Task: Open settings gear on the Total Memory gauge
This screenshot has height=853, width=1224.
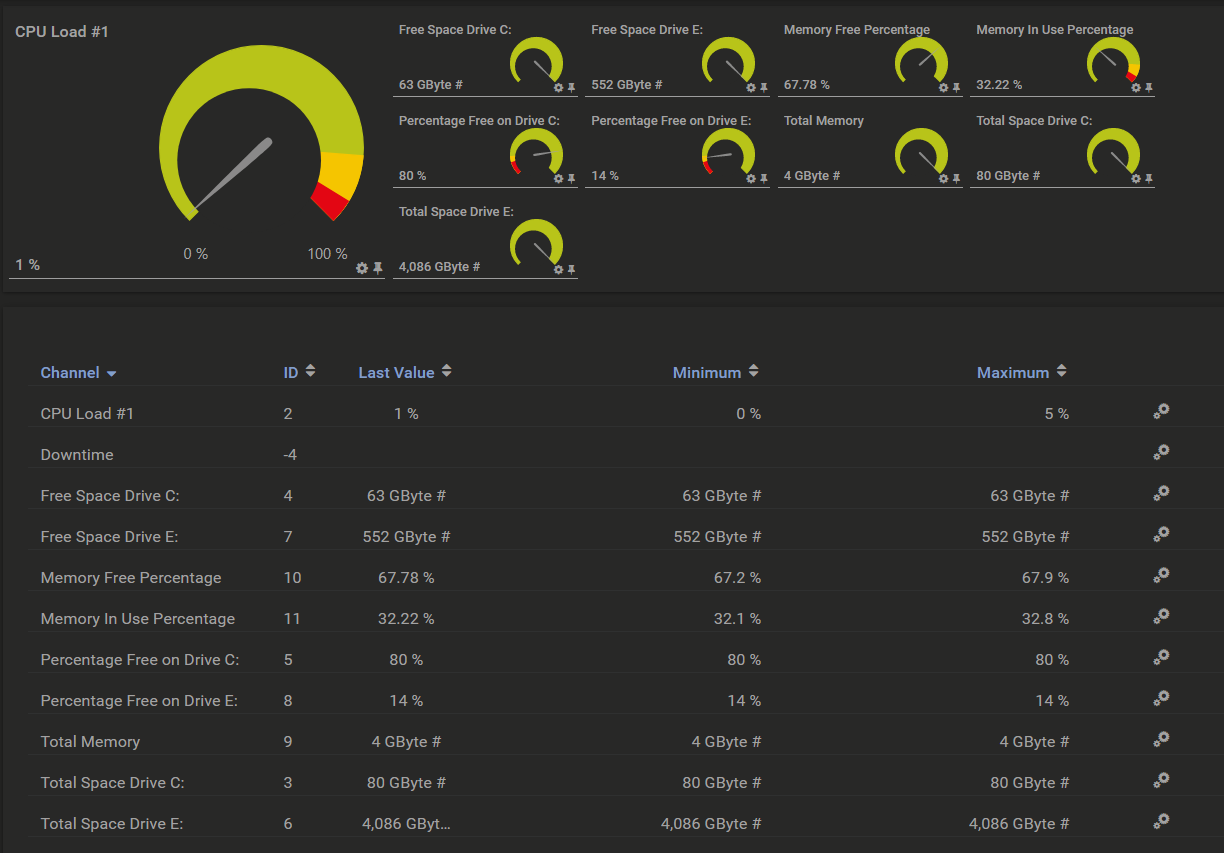Action: 941,179
